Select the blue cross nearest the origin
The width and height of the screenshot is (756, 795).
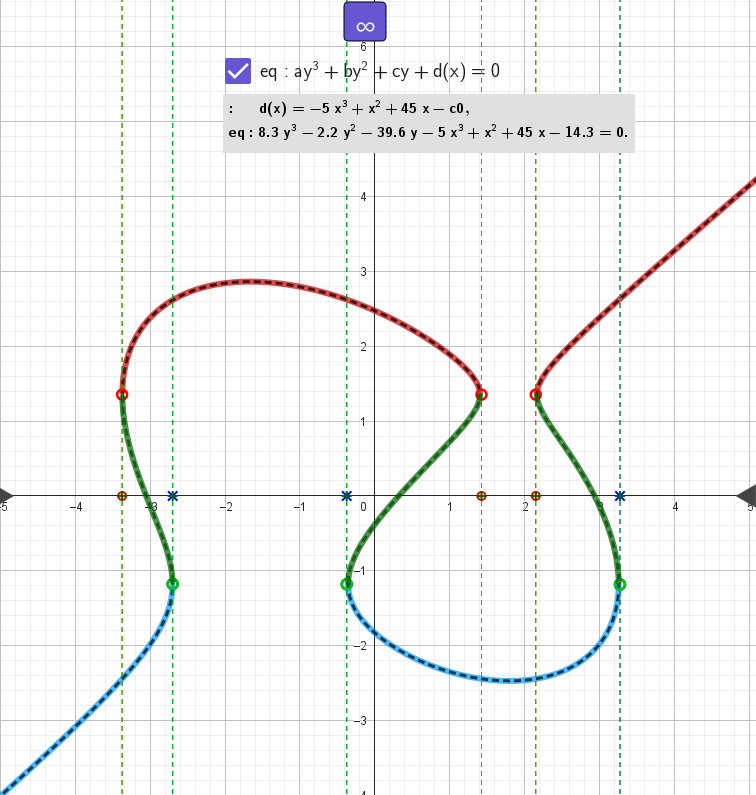pos(347,496)
